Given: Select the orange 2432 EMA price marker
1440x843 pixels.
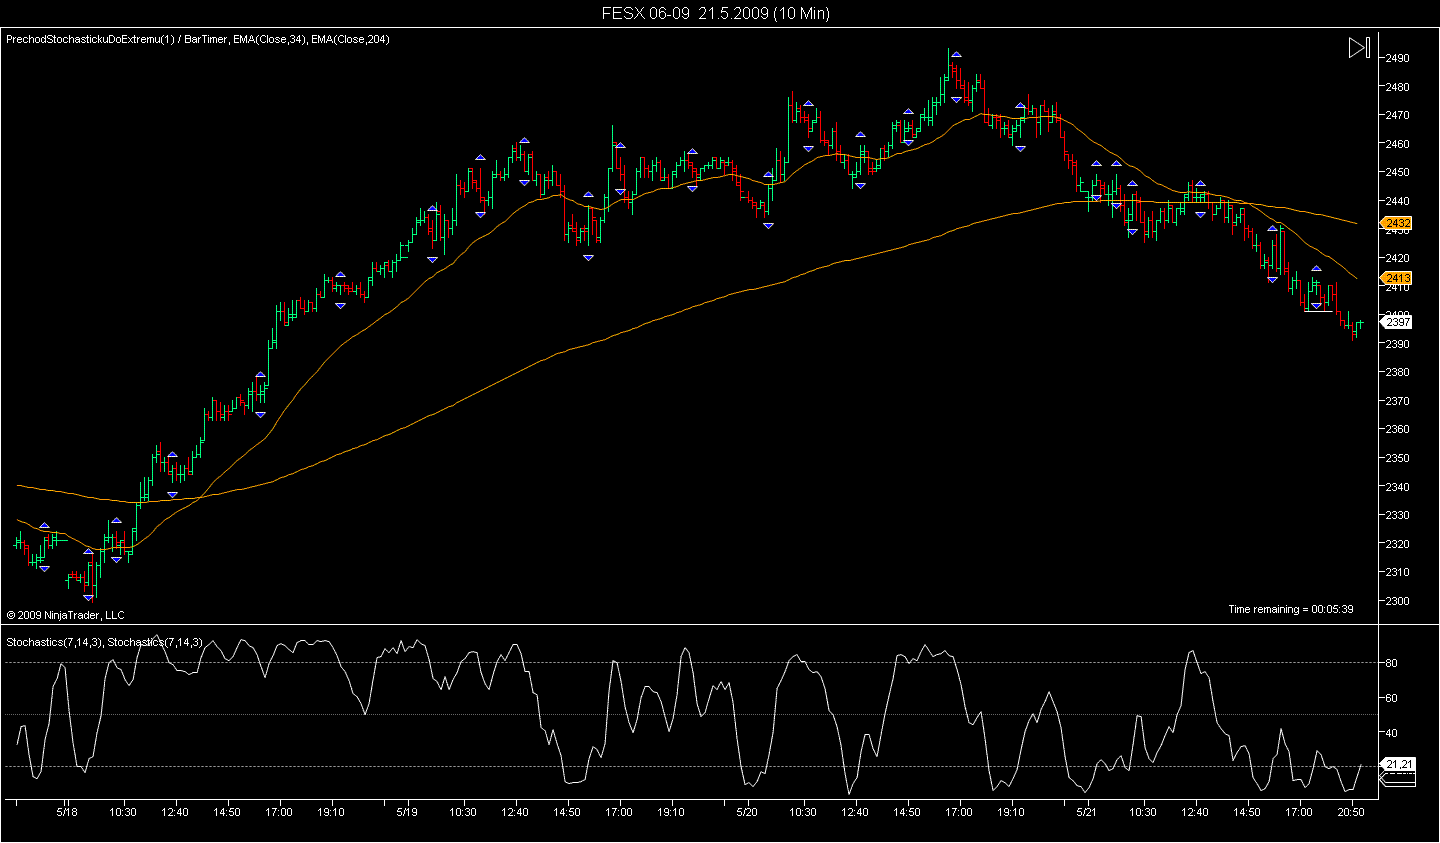Looking at the screenshot, I should coord(1396,223).
